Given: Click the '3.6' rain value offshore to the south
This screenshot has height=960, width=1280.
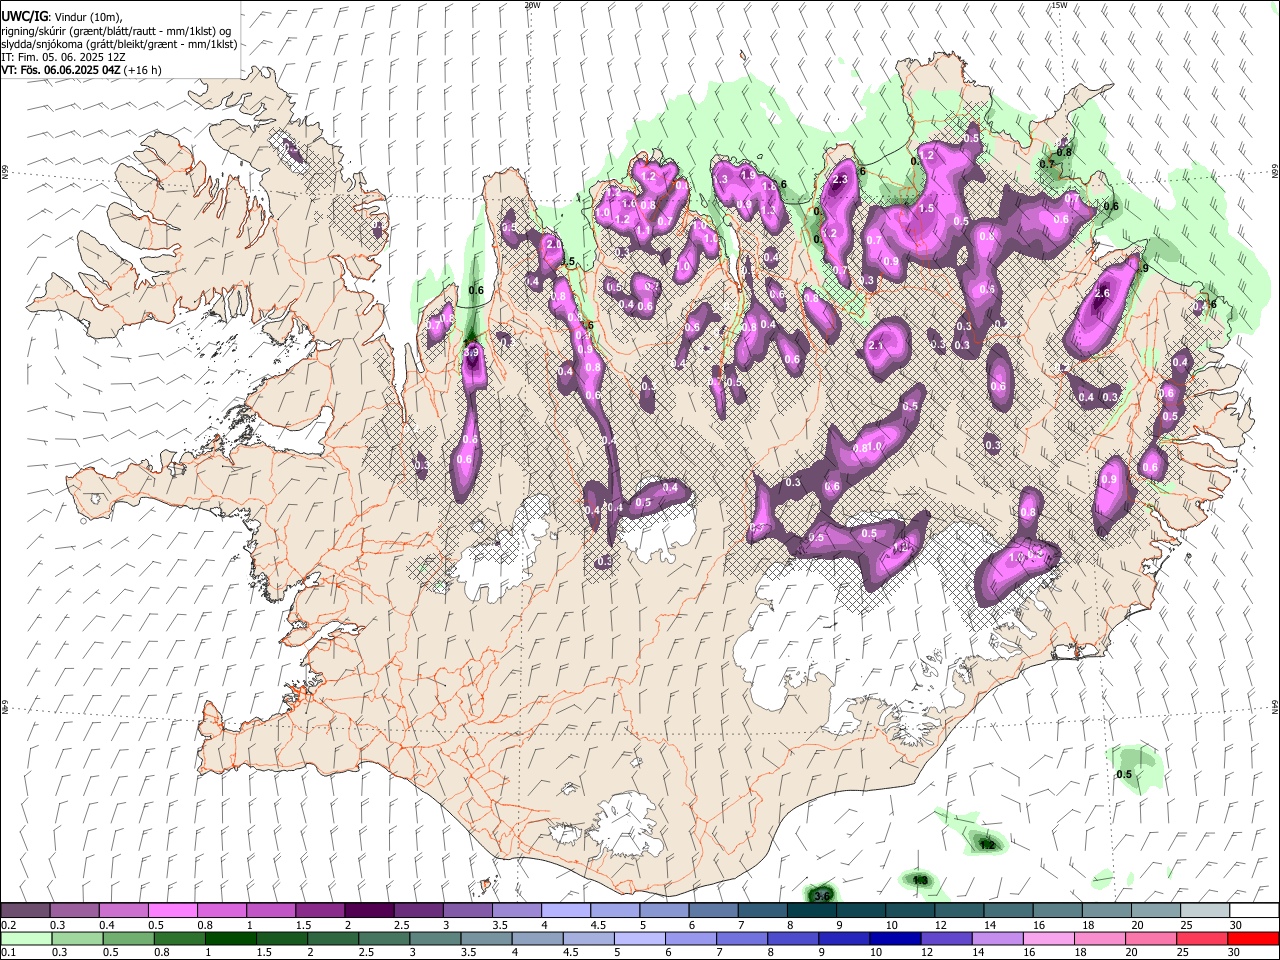Looking at the screenshot, I should [x=822, y=895].
